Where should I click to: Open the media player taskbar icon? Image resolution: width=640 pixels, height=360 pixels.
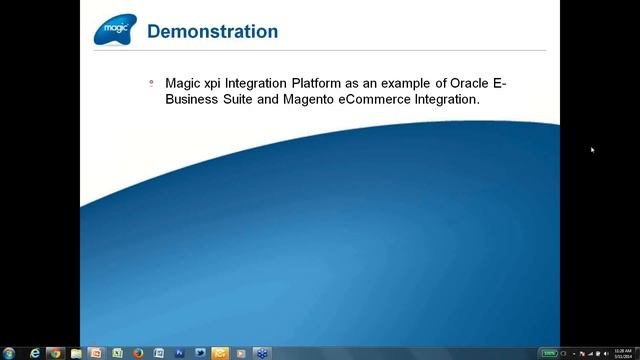[x=241, y=353]
